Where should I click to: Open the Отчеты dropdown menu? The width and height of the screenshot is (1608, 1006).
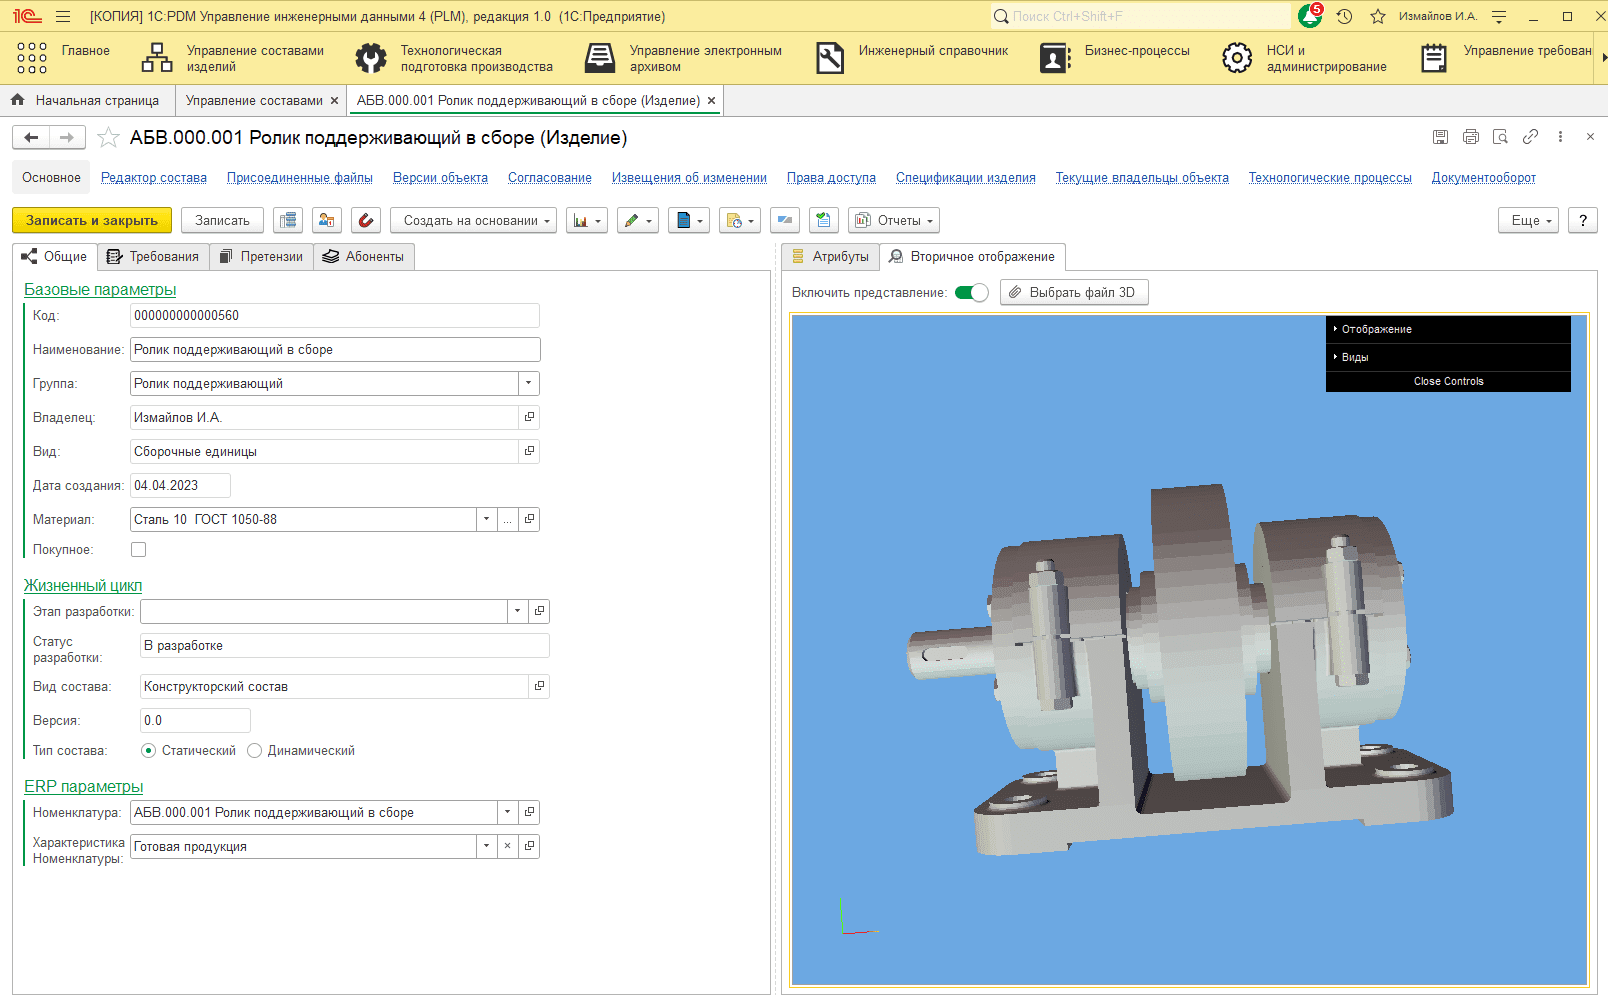click(x=894, y=220)
